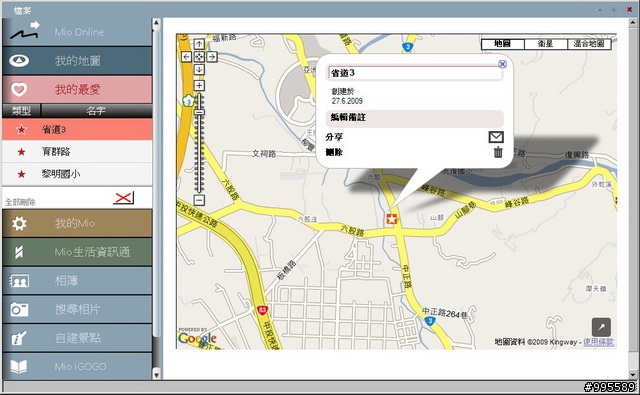Click the 刪除 label in the bubble
The width and height of the screenshot is (640, 395).
(x=334, y=152)
